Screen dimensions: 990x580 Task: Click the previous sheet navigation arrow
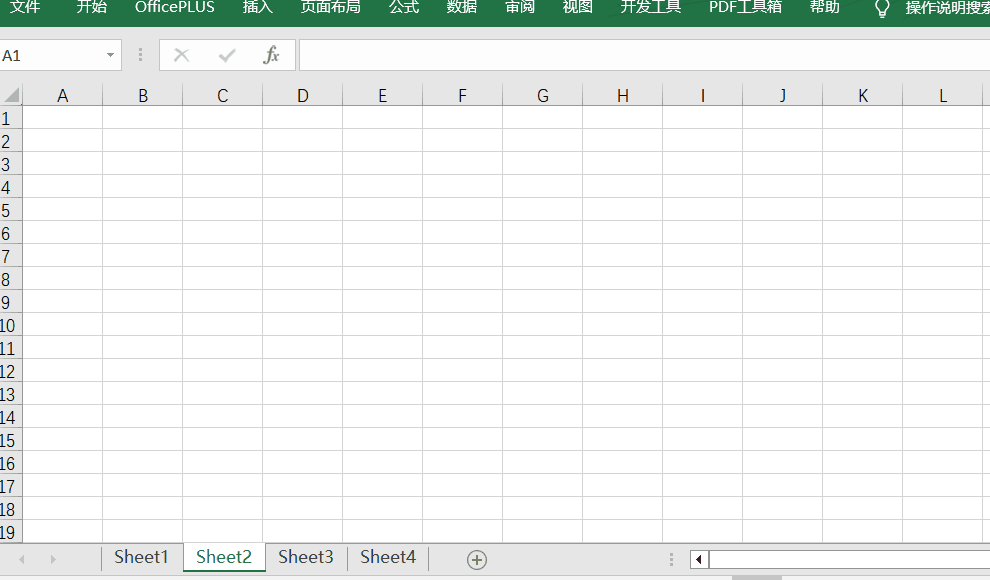(x=22, y=559)
